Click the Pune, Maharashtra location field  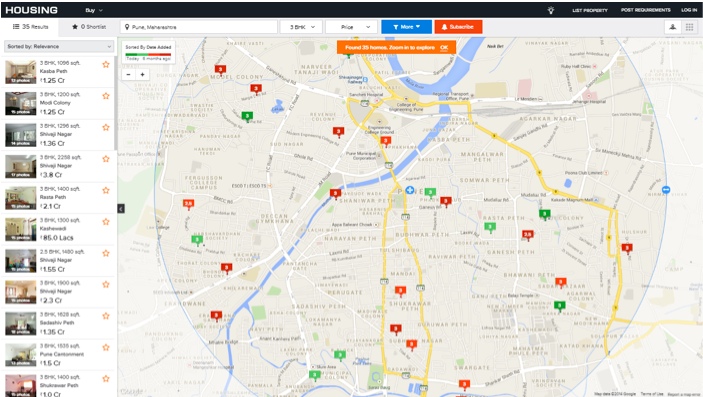(199, 27)
